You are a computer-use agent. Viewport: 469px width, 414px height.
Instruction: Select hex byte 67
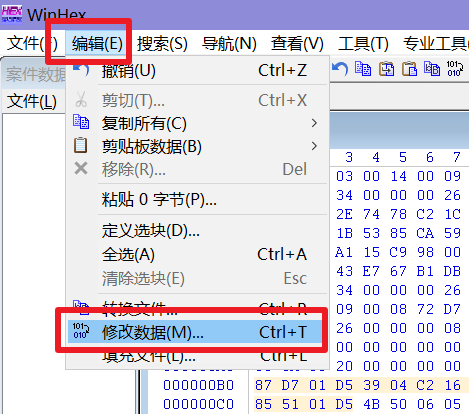click(398, 271)
